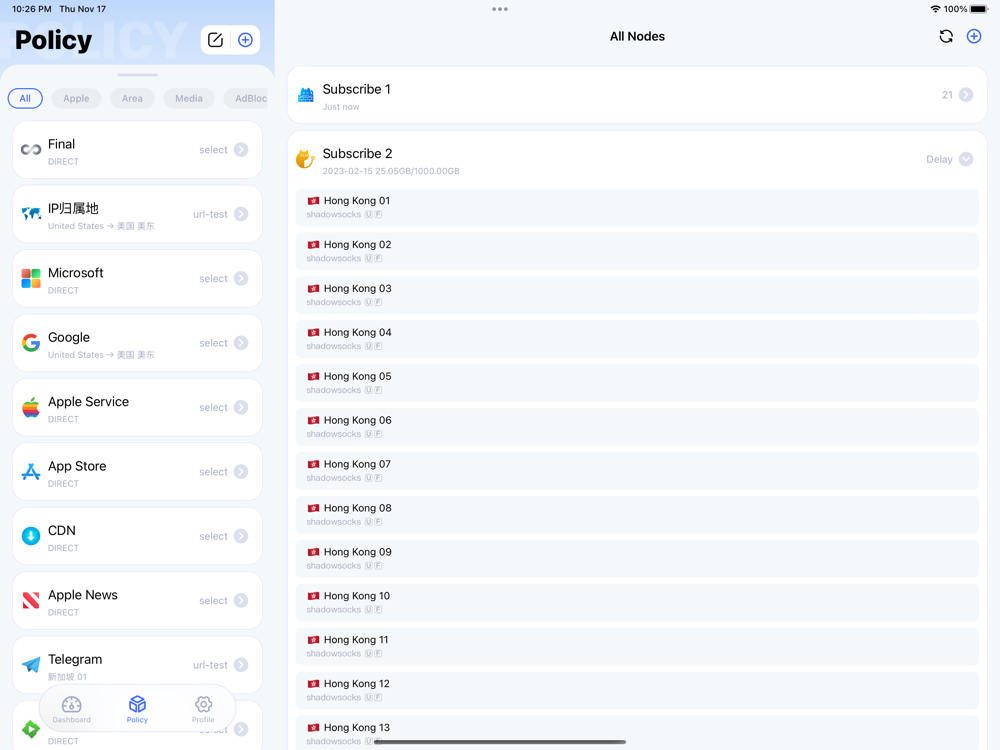Click the Subscribe 1 castle icon
Screen dimensions: 1000x750
click(306, 95)
